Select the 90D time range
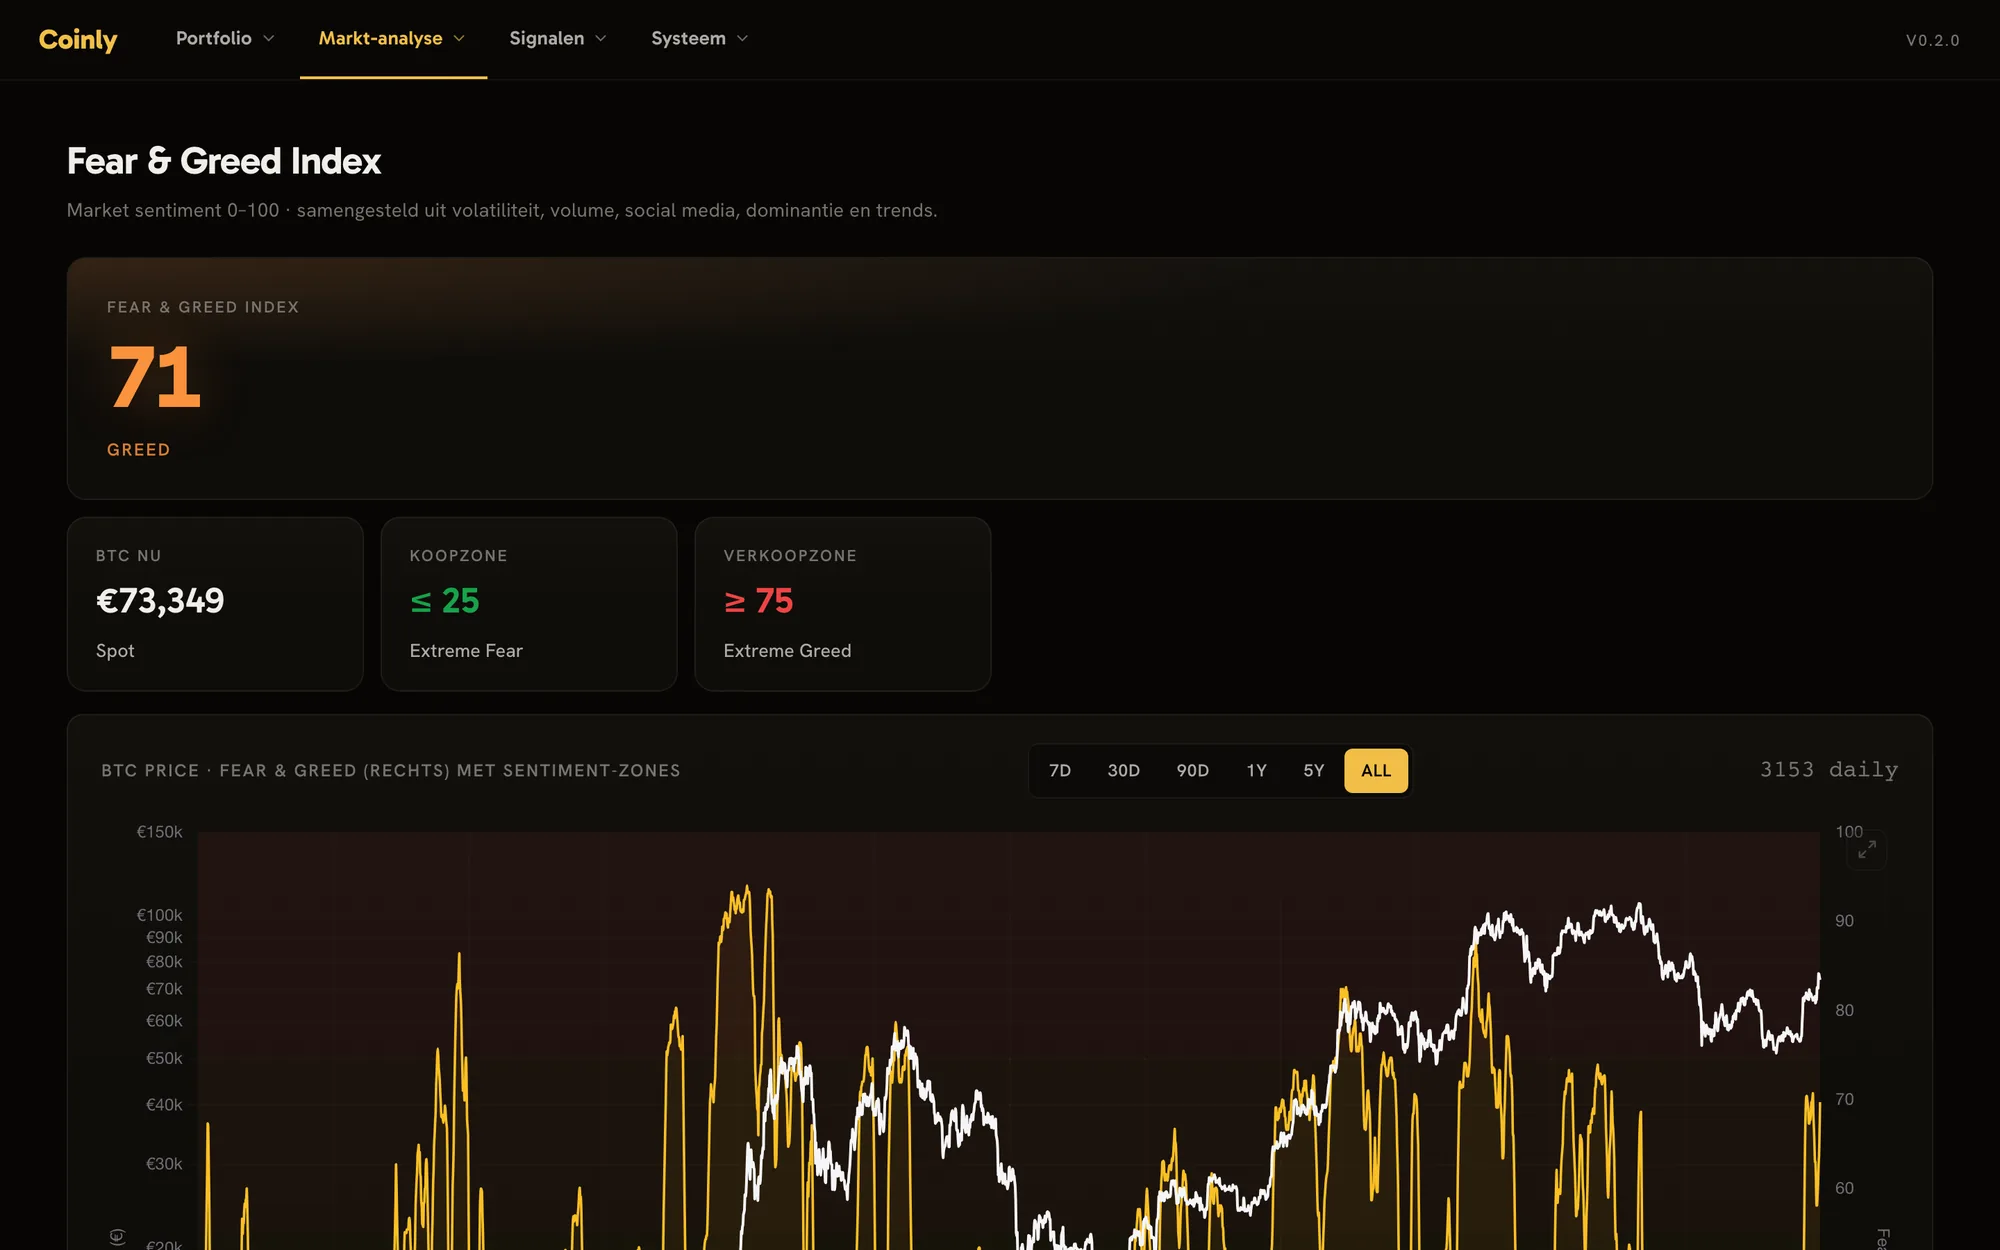2000x1250 pixels. click(1192, 770)
